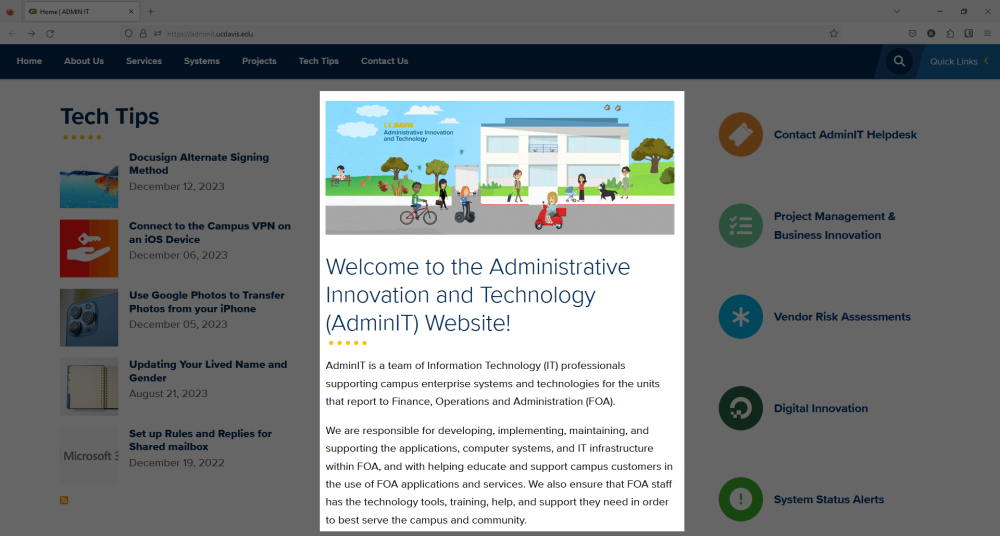
Task: Click the Digital Innovation circle icon
Action: coord(740,408)
